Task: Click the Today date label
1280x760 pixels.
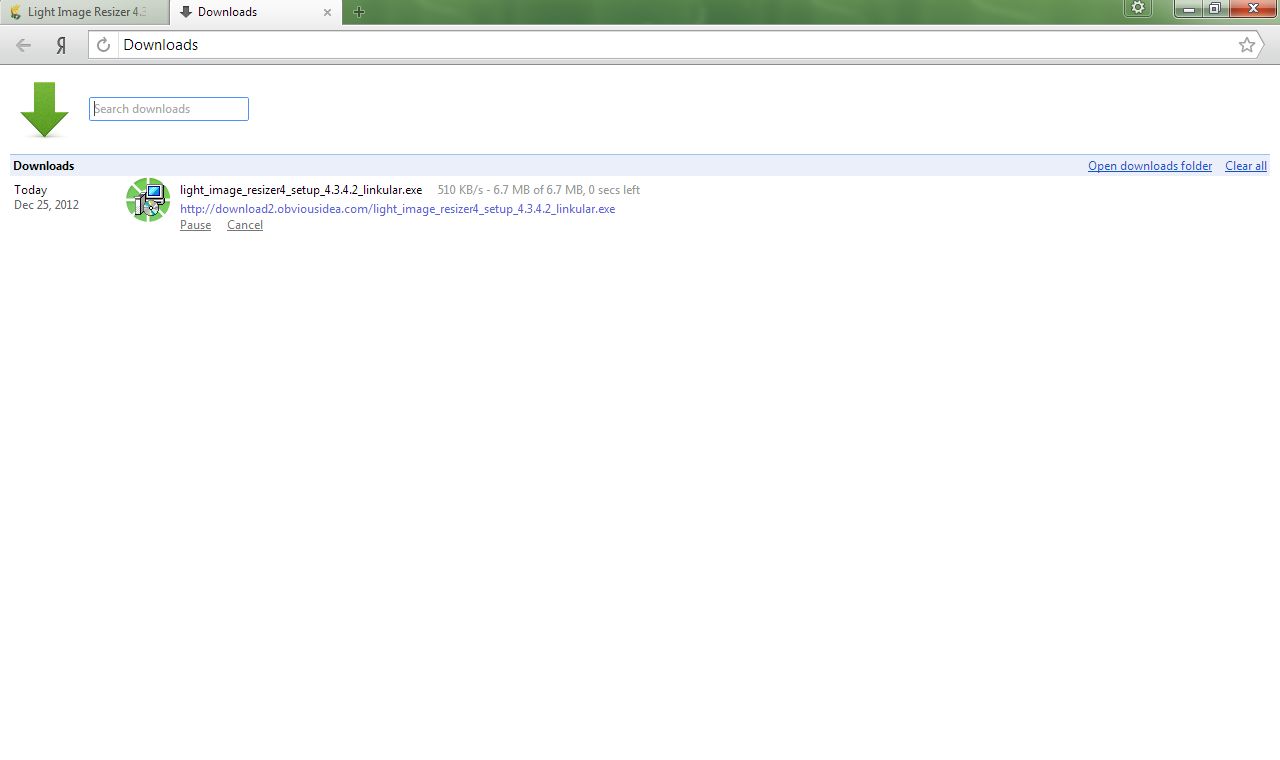Action: (30, 190)
